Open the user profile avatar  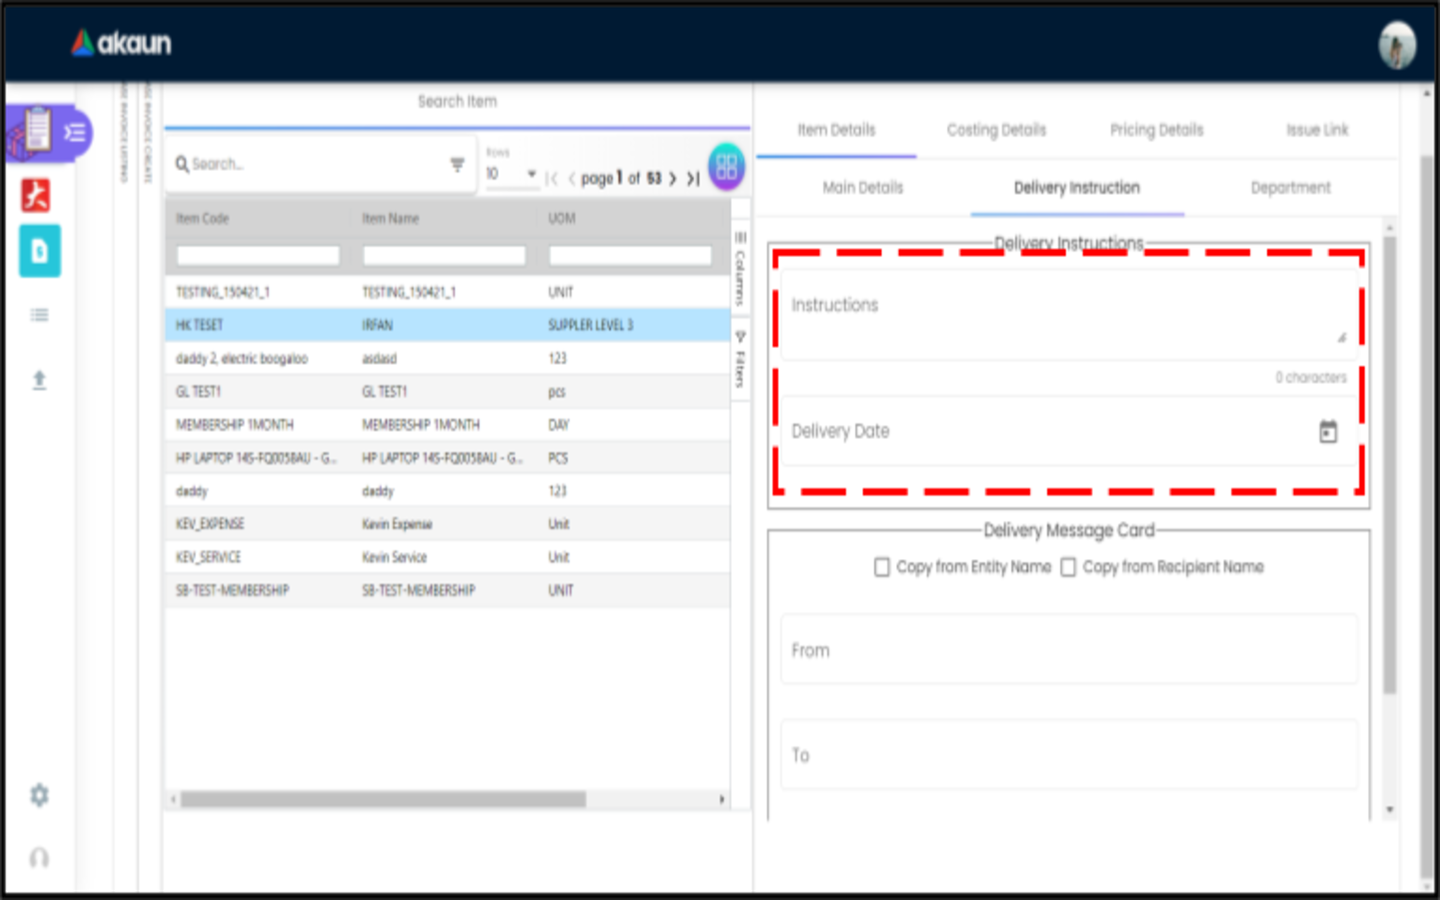[x=1397, y=45]
